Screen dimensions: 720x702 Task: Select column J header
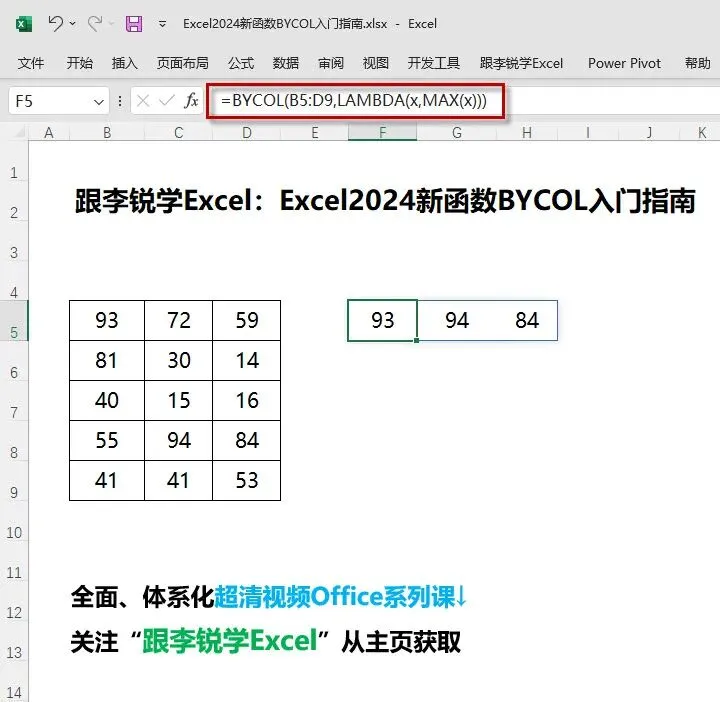(x=649, y=133)
